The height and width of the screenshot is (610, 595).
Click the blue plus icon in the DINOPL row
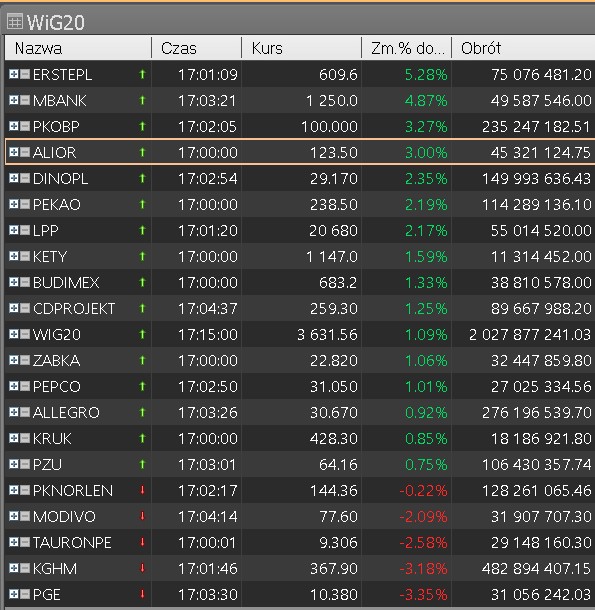[x=14, y=178]
